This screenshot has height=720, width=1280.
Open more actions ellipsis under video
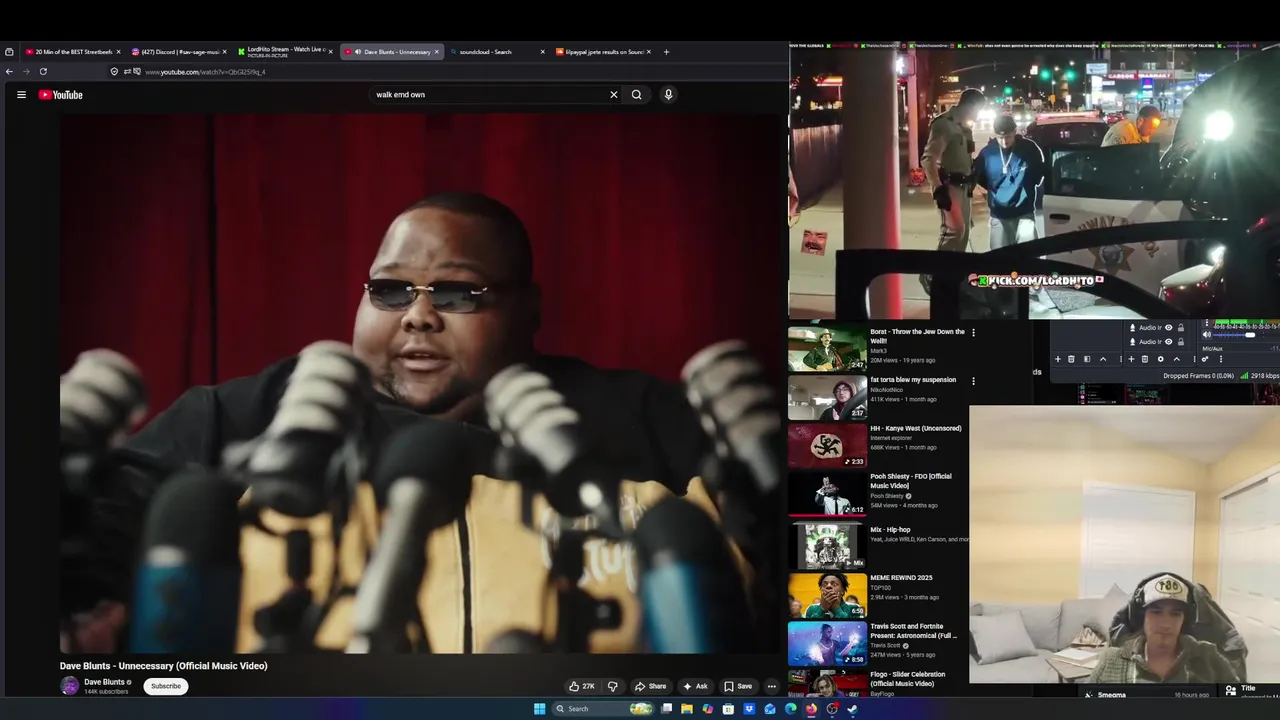point(771,686)
